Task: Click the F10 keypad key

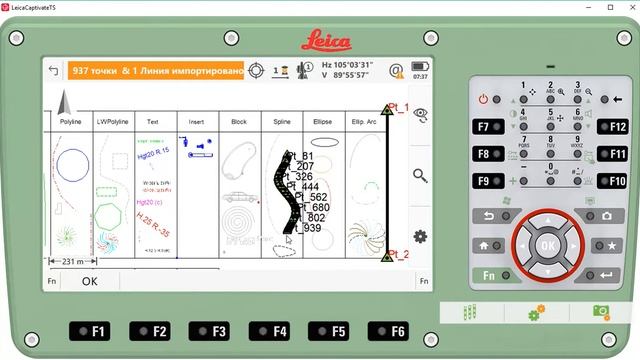Action: coord(612,181)
